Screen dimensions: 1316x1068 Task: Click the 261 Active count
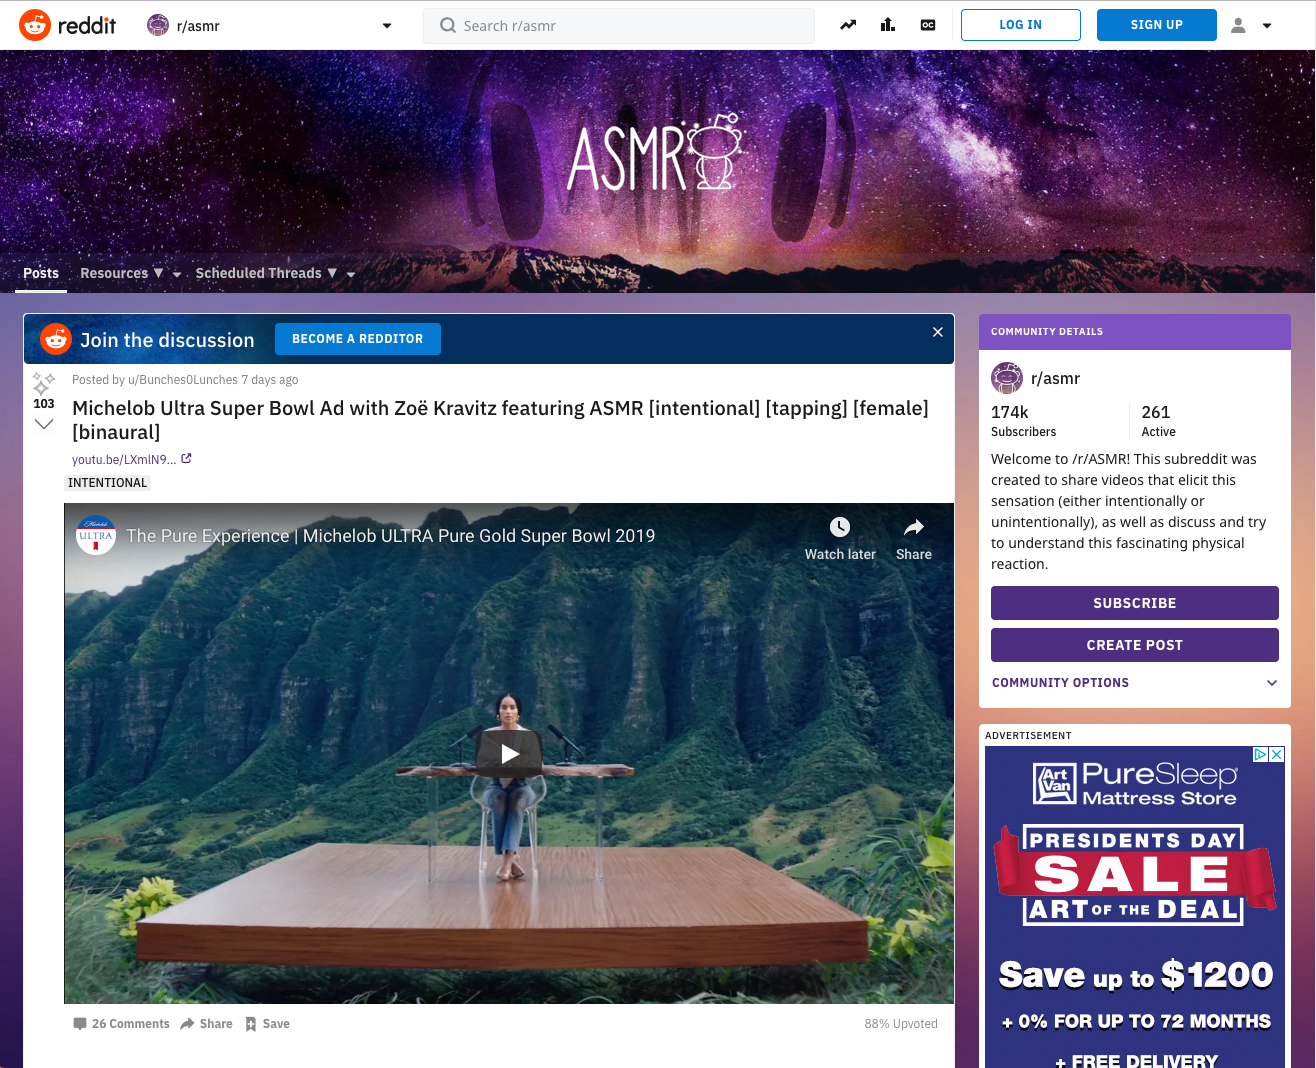pyautogui.click(x=1159, y=420)
